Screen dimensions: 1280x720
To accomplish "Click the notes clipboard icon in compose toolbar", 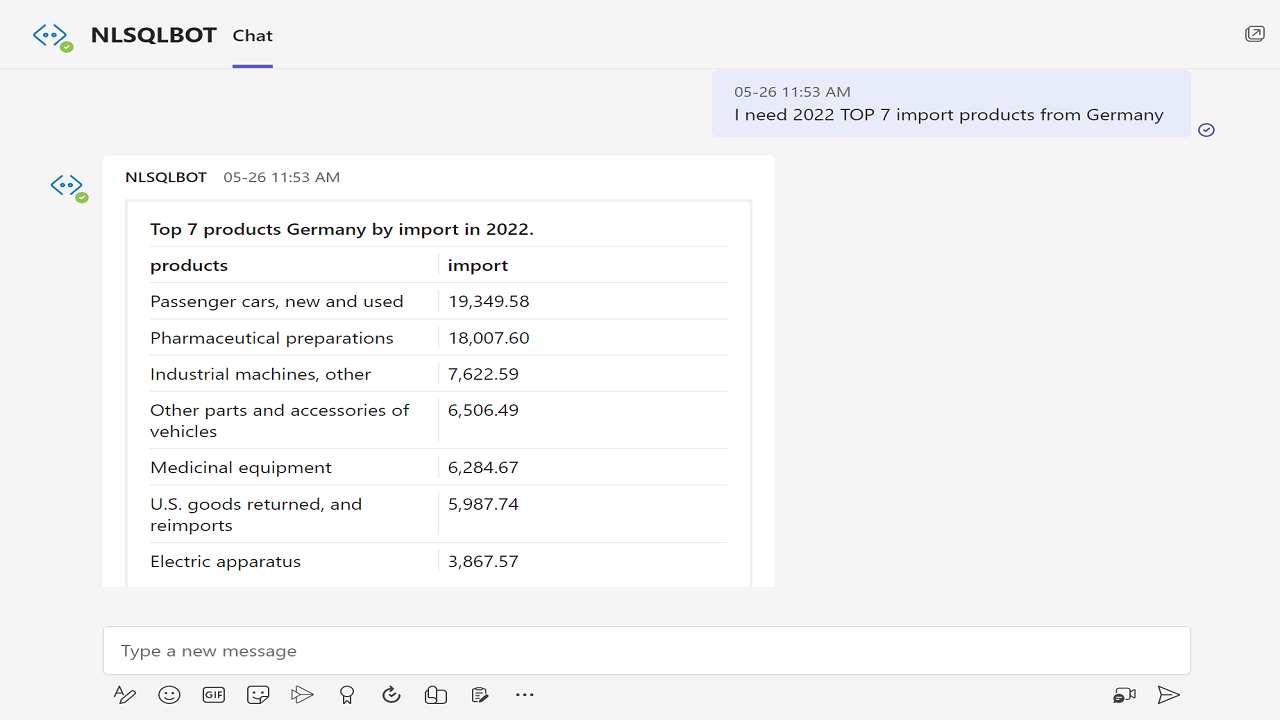I will pos(480,695).
